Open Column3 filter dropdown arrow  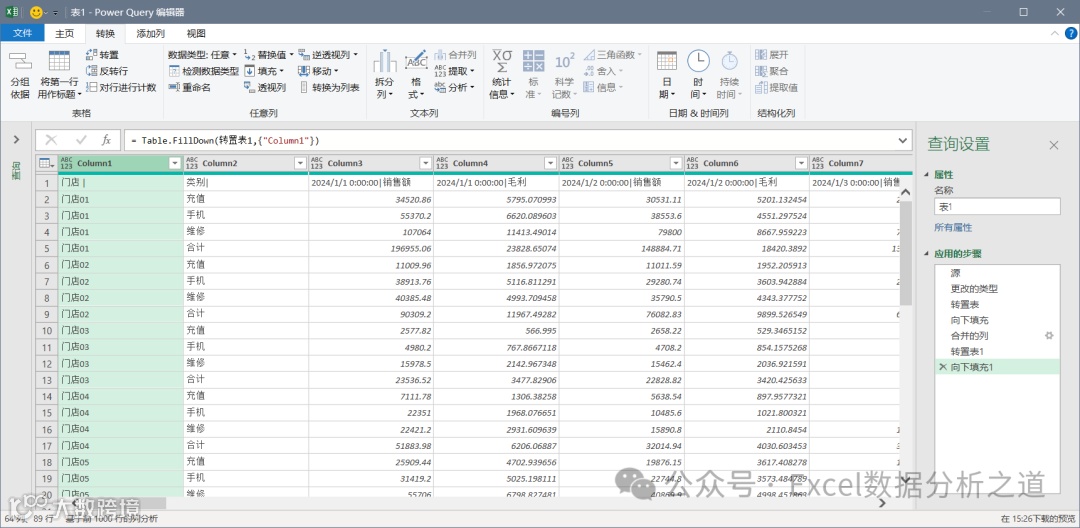click(x=425, y=163)
